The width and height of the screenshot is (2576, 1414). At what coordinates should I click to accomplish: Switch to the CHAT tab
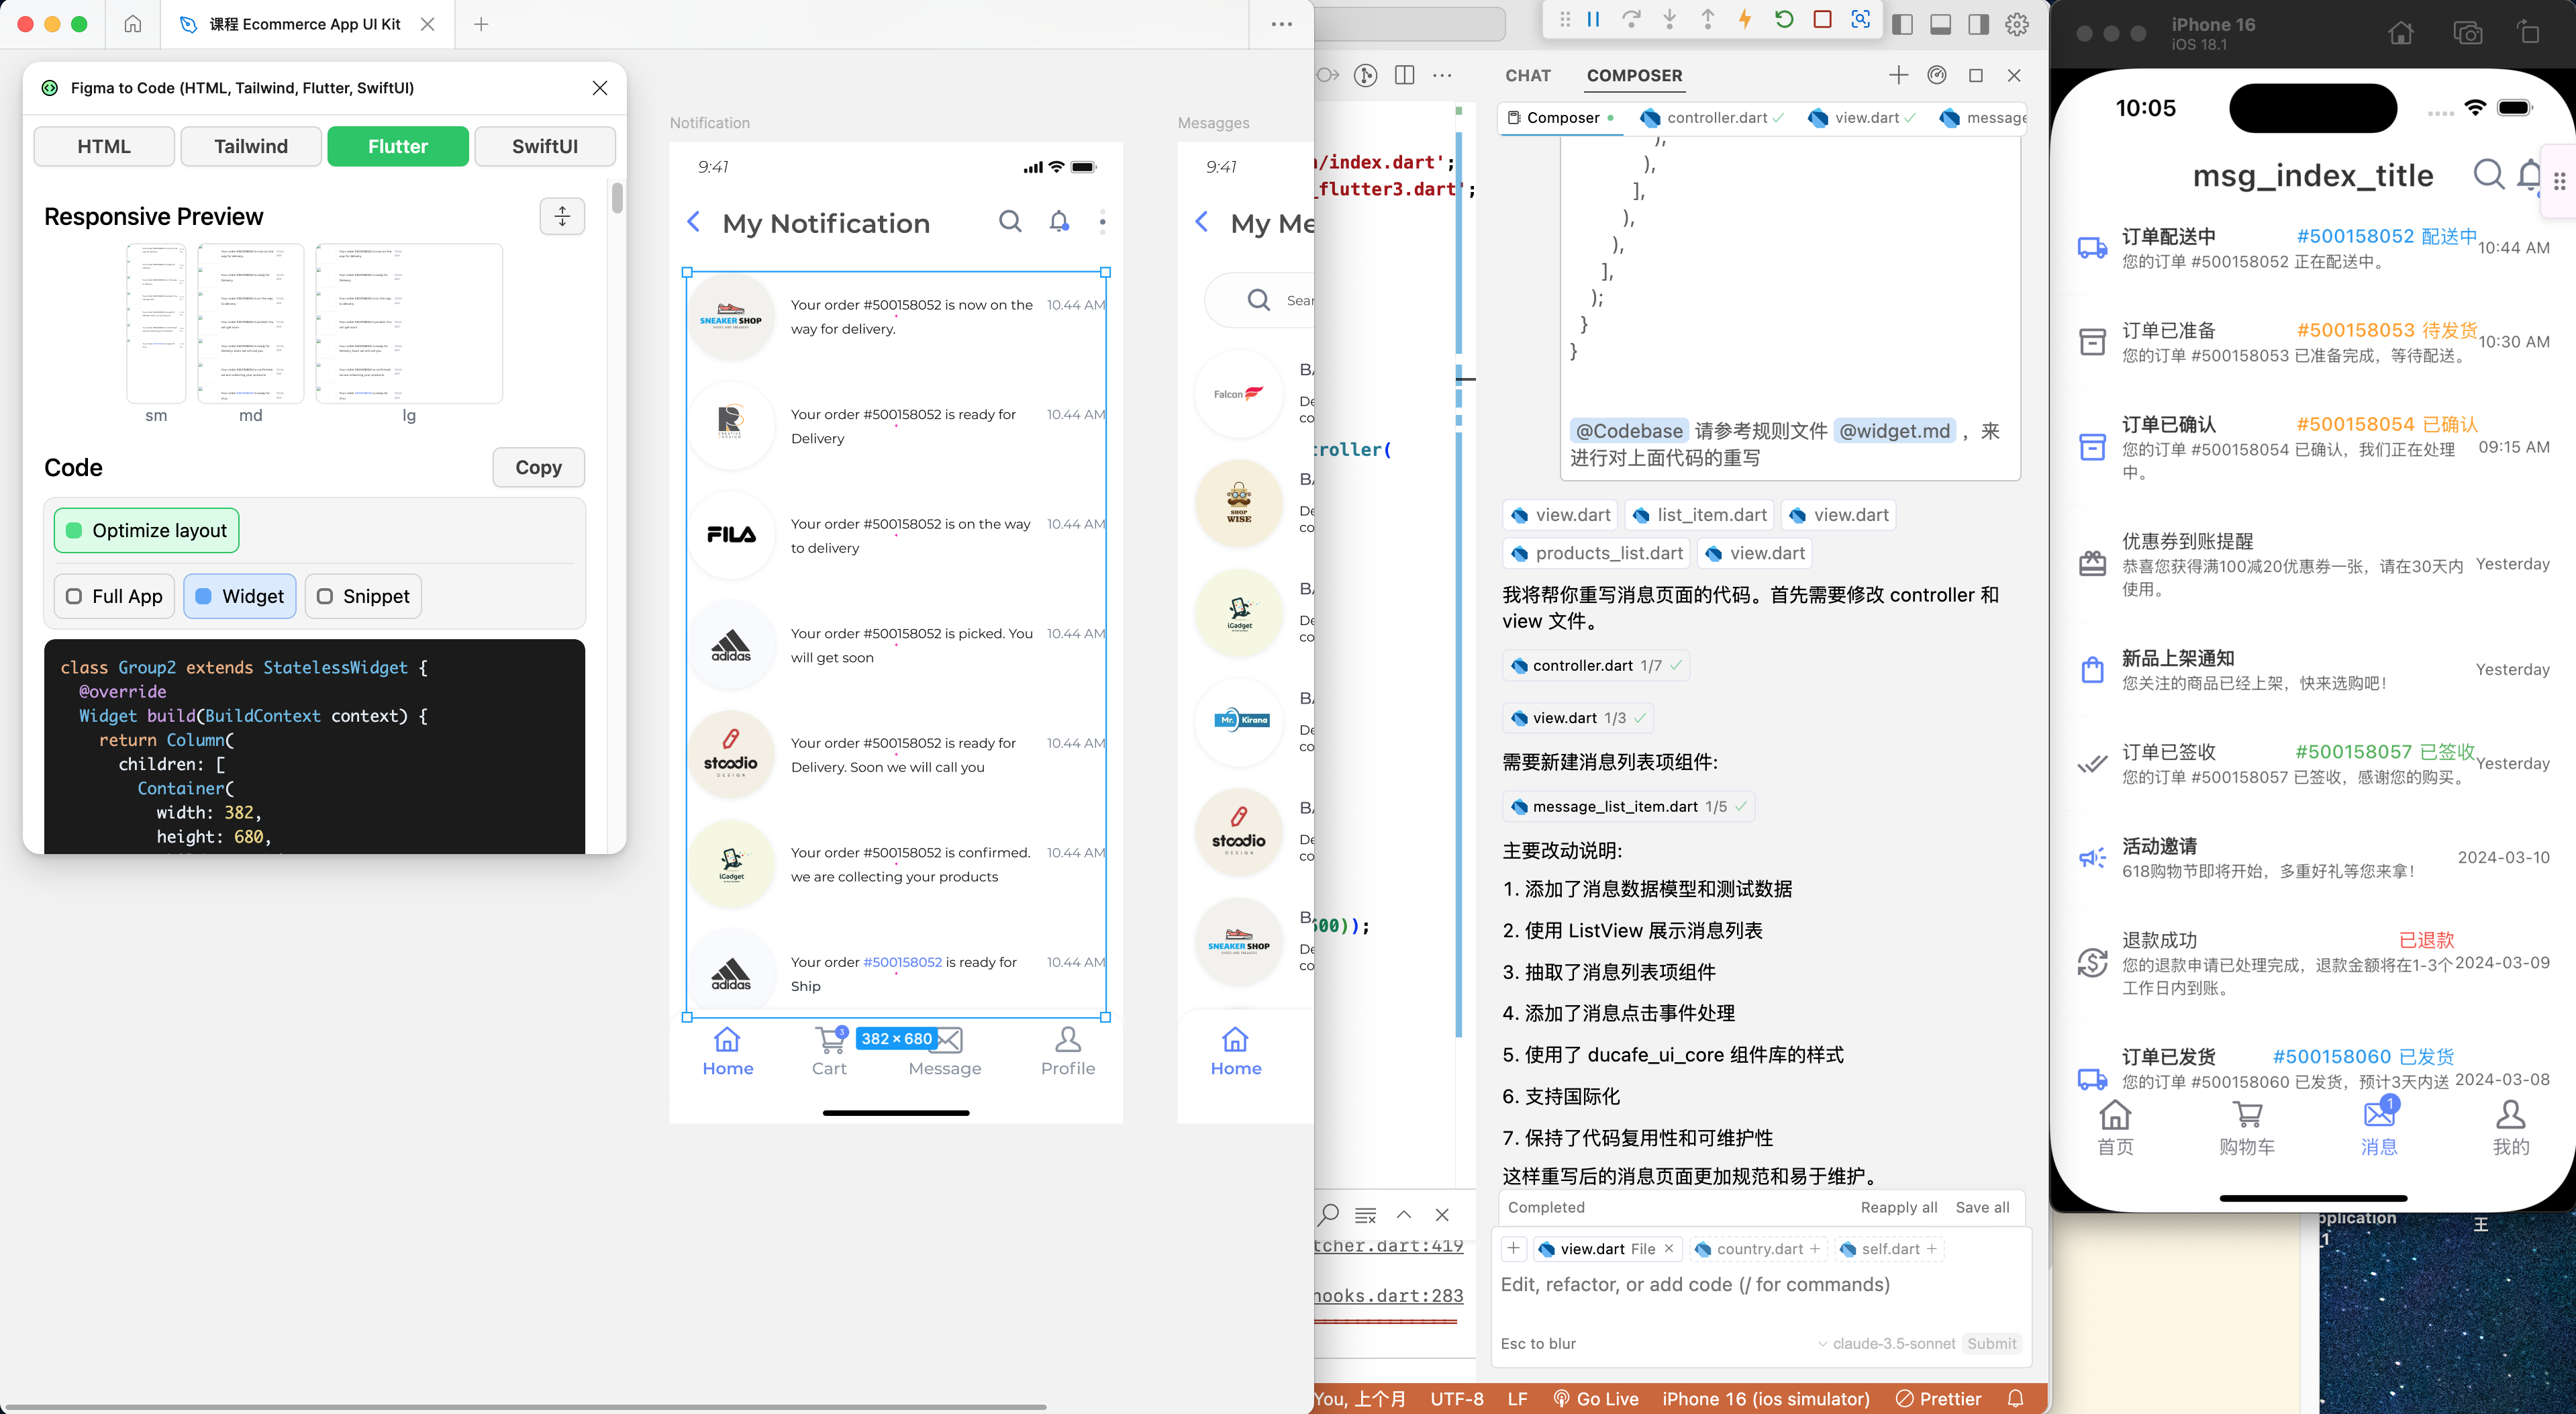click(1527, 75)
